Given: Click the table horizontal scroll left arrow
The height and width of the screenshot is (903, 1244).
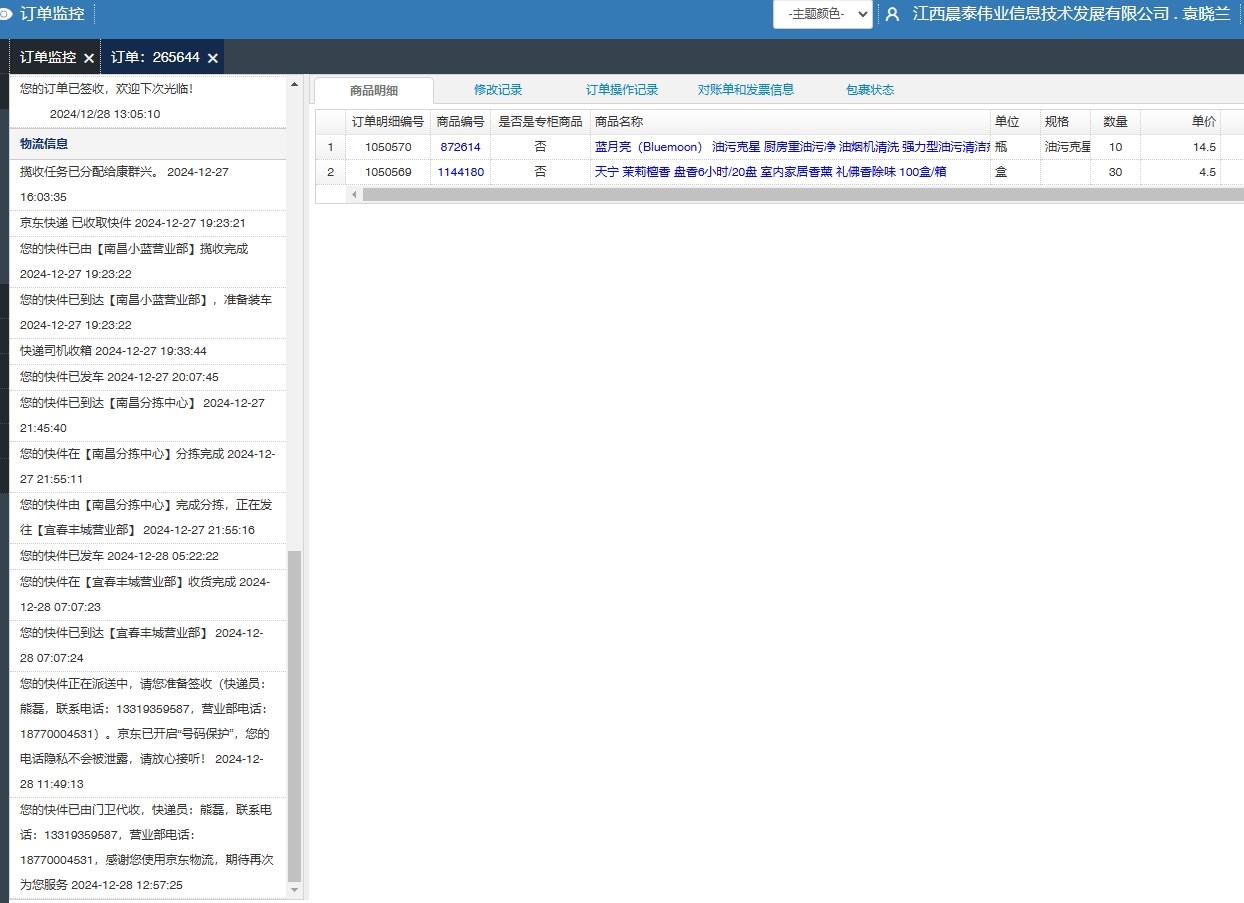Looking at the screenshot, I should (x=353, y=194).
